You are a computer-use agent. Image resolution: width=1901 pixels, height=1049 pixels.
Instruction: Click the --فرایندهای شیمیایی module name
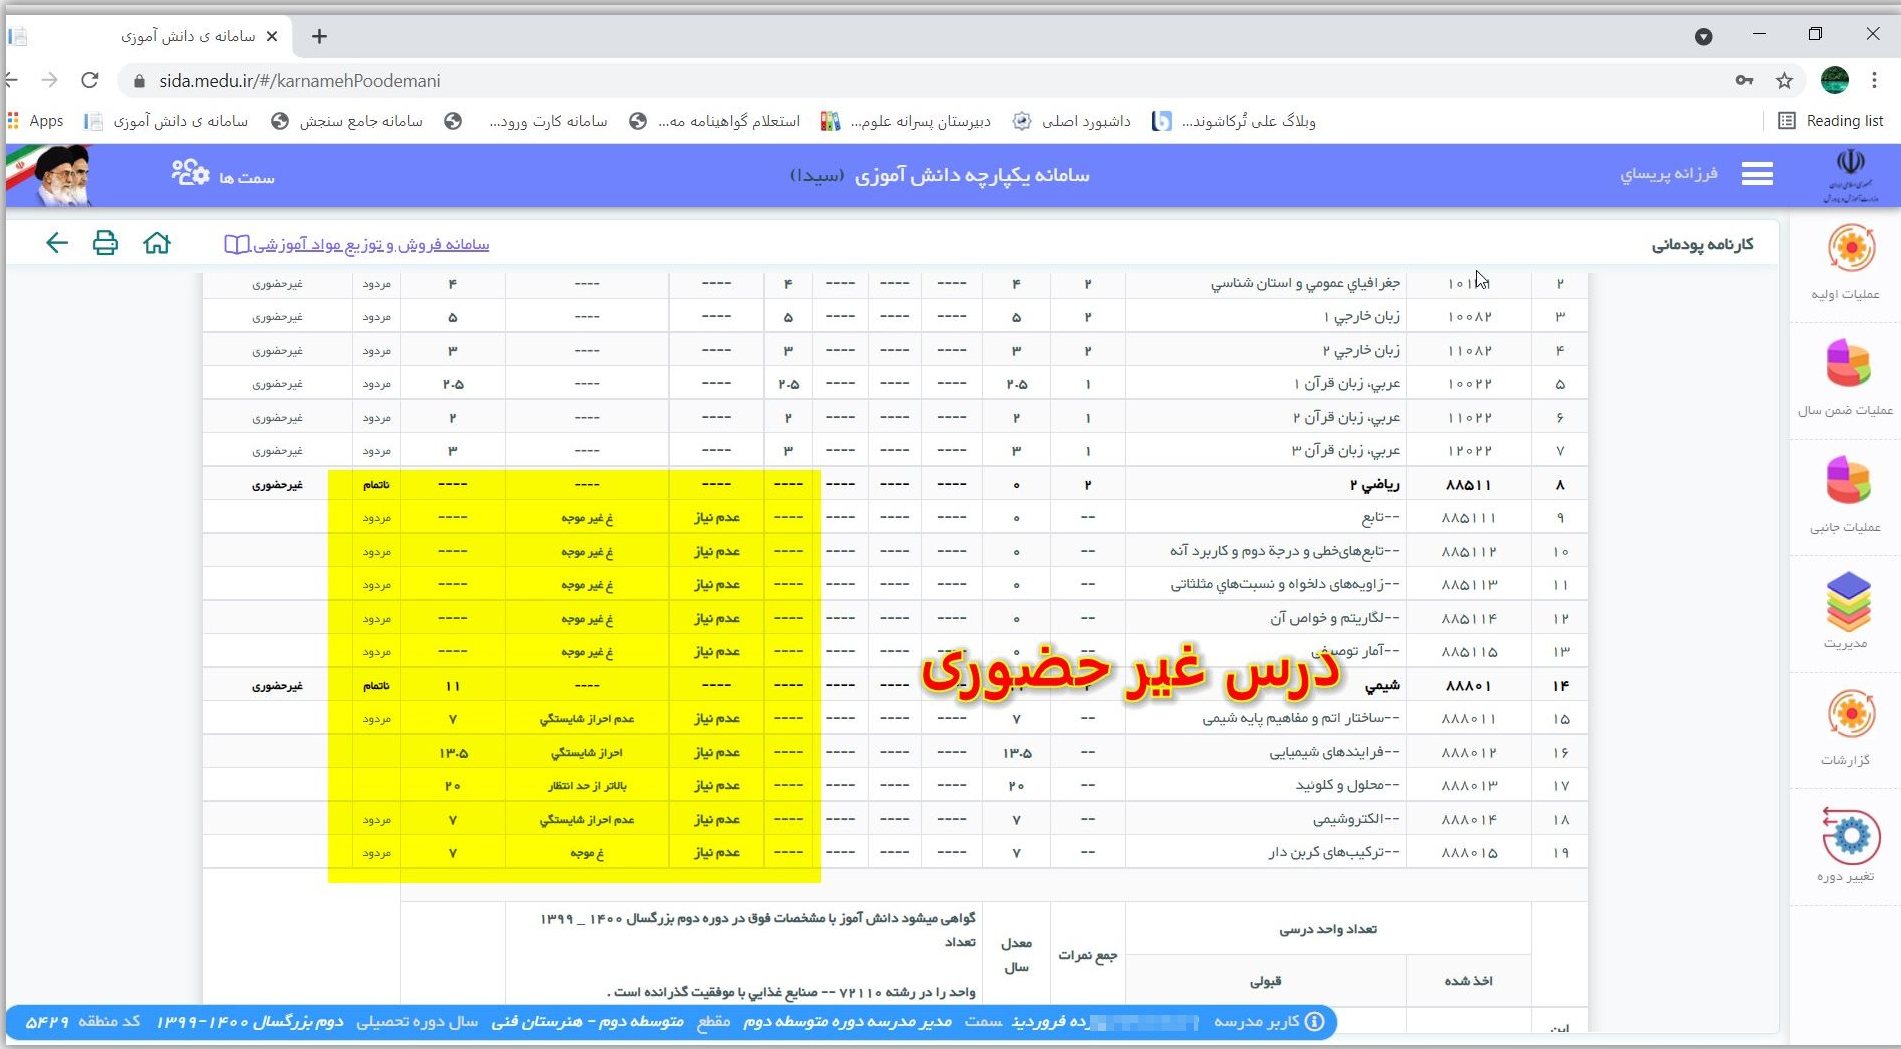[x=1334, y=752]
